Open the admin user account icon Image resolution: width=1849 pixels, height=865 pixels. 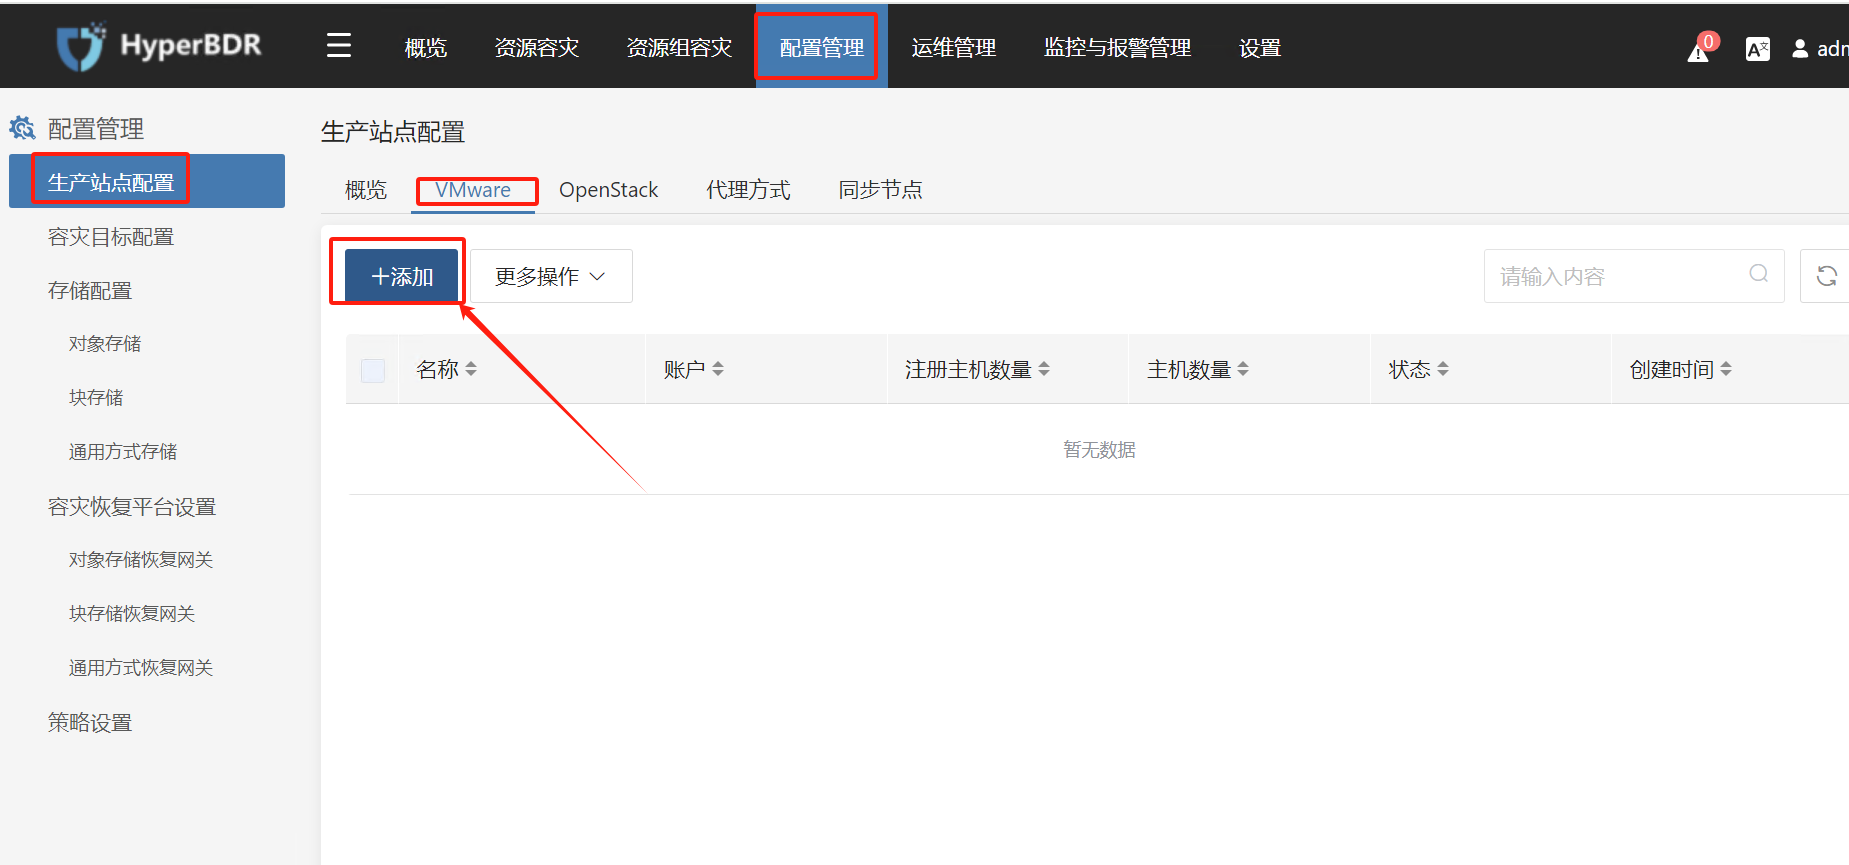click(x=1800, y=48)
